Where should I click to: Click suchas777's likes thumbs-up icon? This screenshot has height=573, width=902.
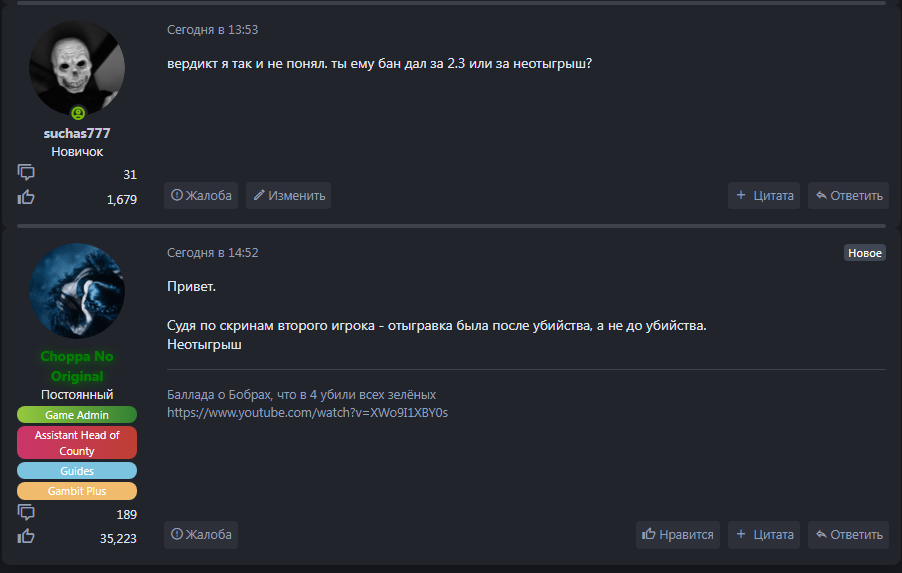pos(26,198)
